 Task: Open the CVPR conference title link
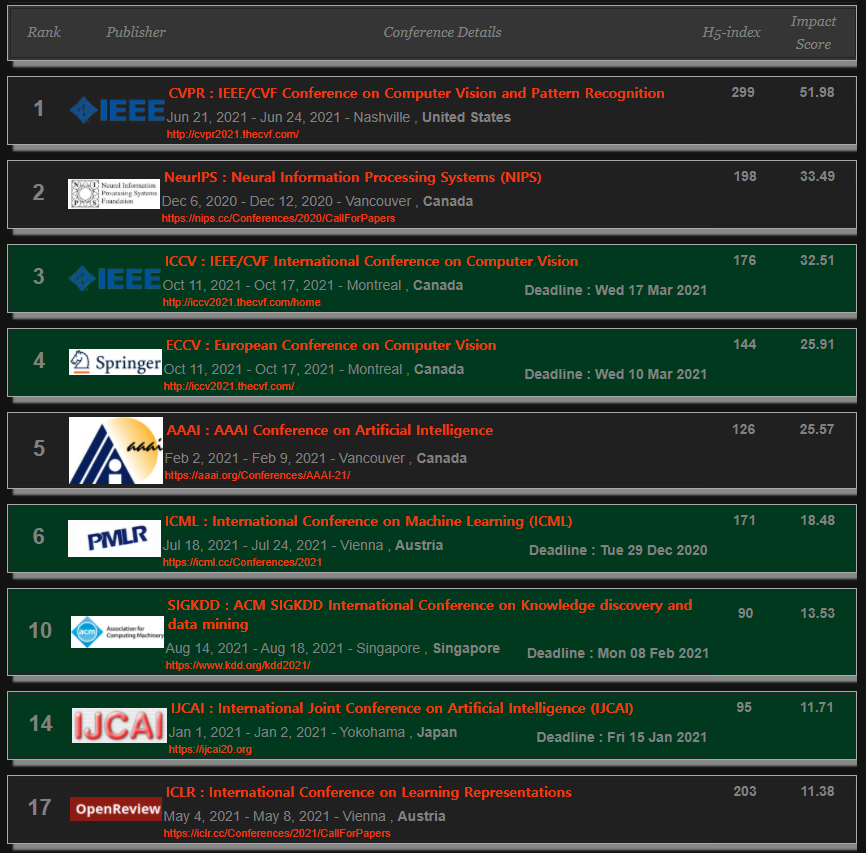pyautogui.click(x=416, y=93)
